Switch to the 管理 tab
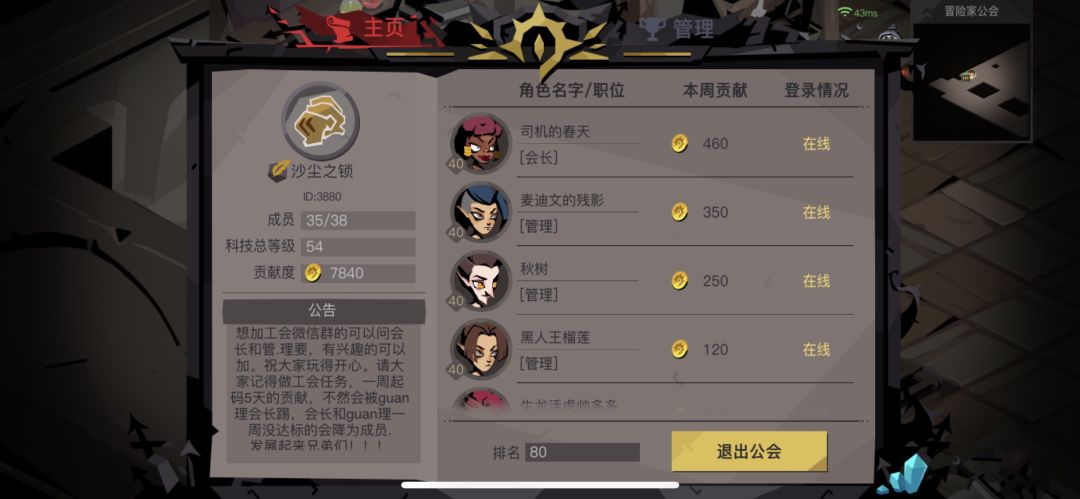This screenshot has height=499, width=1080. 677,28
